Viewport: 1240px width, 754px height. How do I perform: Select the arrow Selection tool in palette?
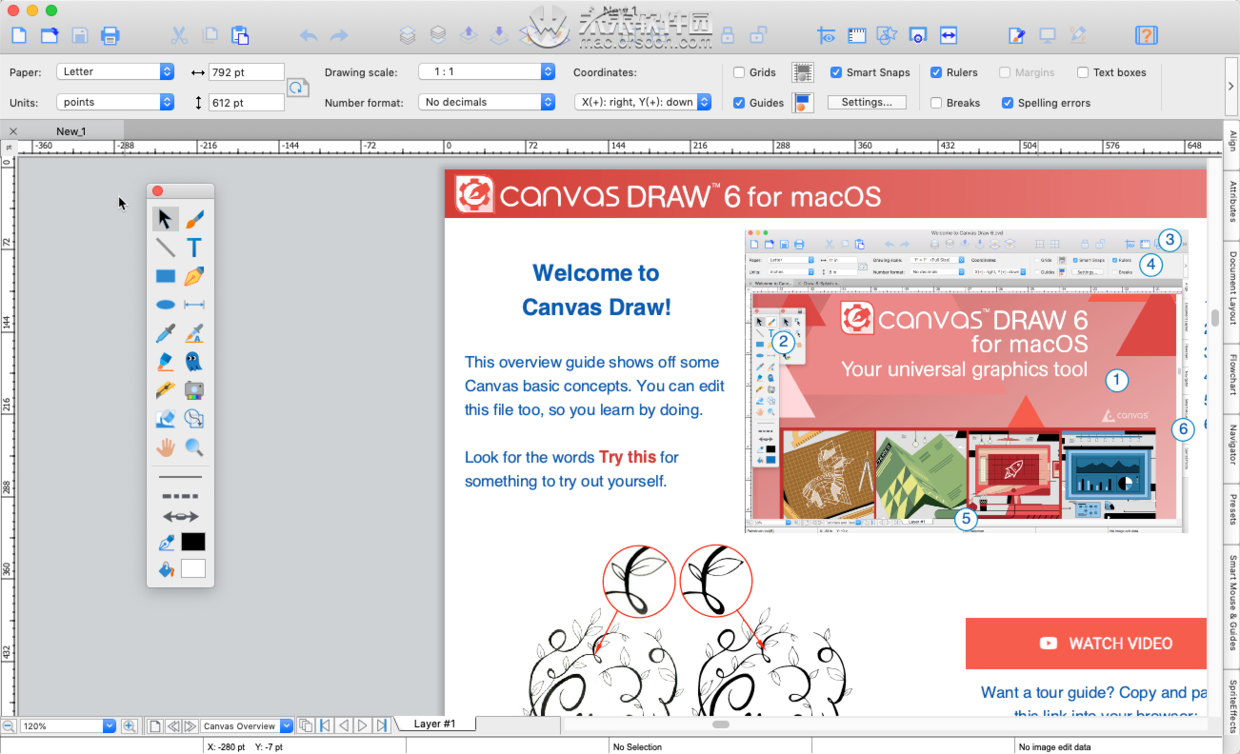[x=165, y=219]
